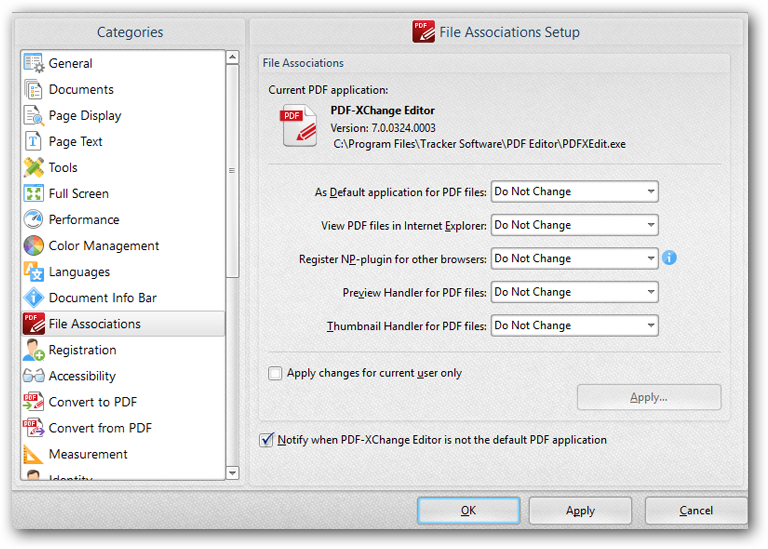Select the Convert from PDF category
The image size is (768, 549).
(x=123, y=428)
